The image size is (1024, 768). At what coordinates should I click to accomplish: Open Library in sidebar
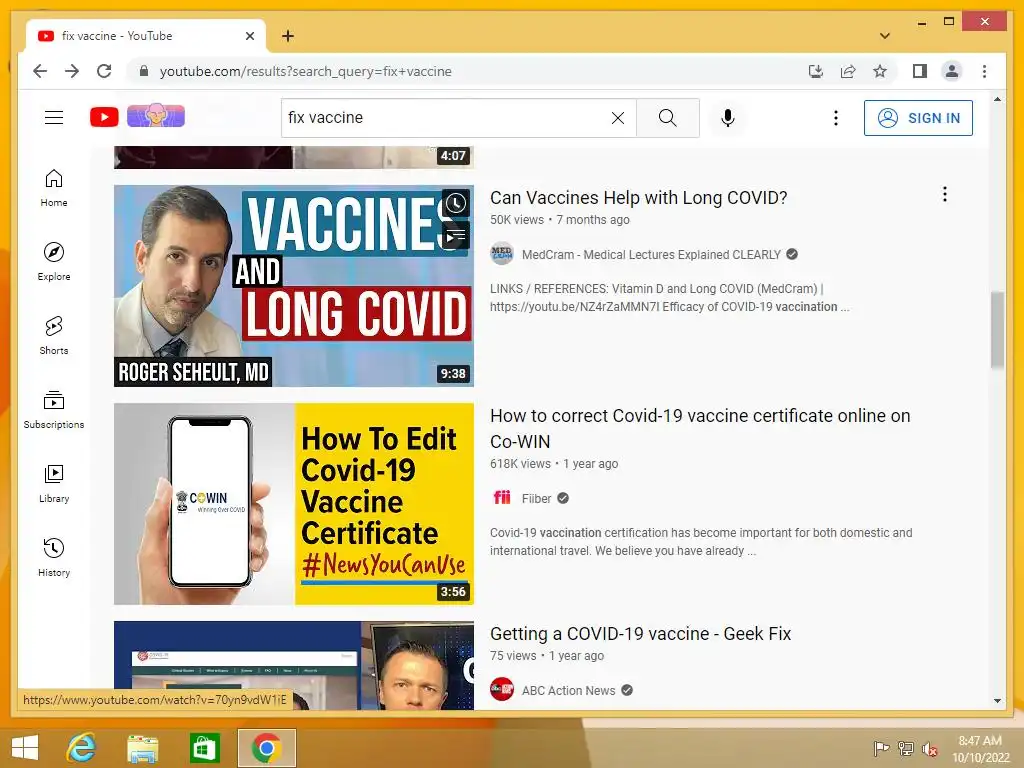pos(54,483)
